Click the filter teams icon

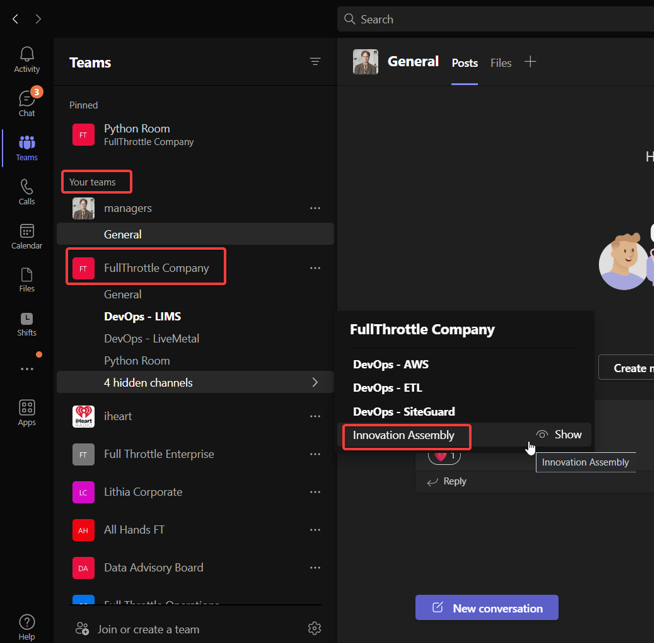coord(315,62)
